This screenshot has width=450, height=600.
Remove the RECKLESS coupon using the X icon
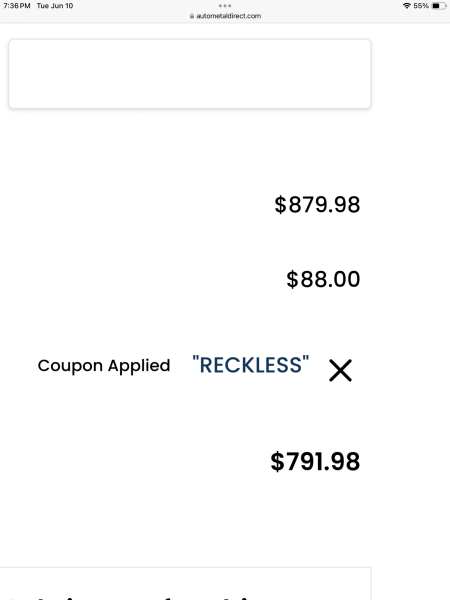point(340,370)
